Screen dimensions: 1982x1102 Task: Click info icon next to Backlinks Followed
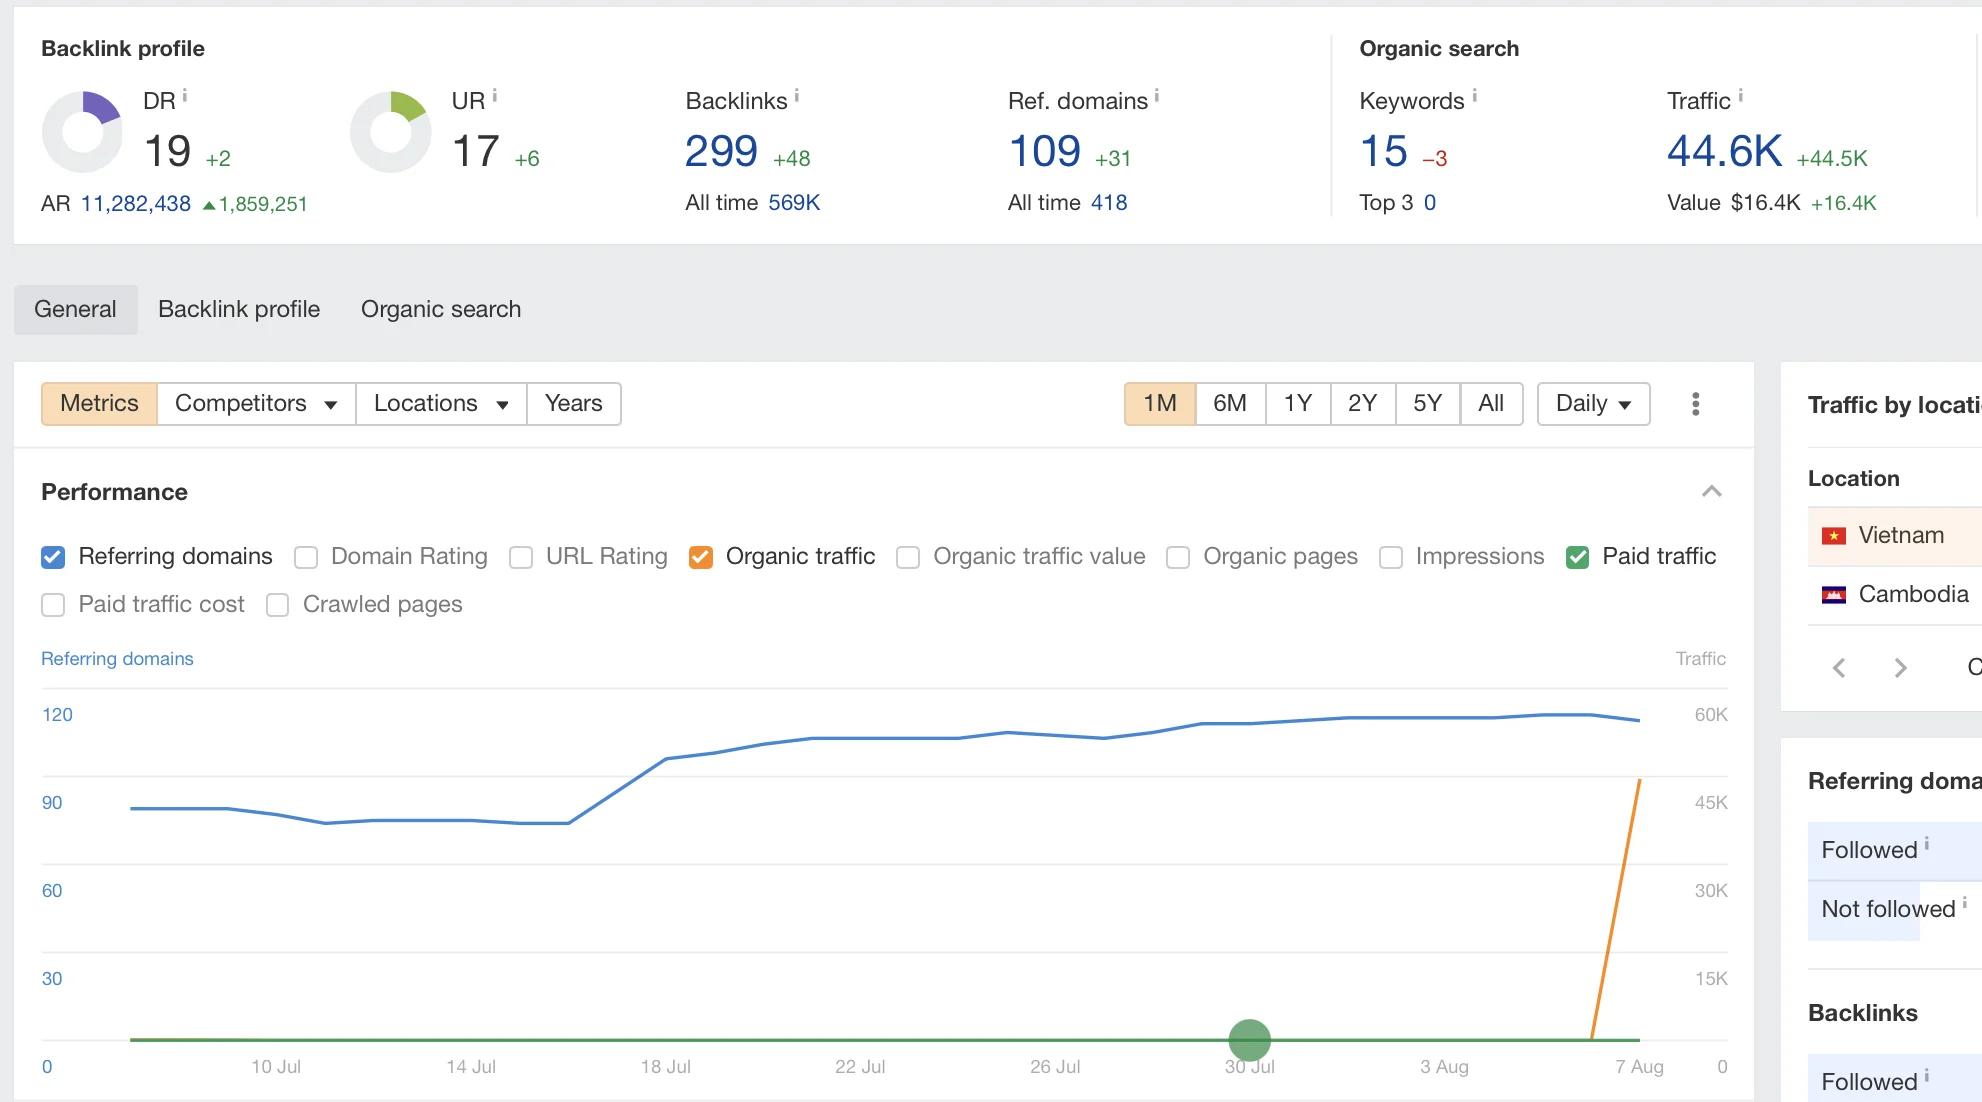point(1927,1075)
